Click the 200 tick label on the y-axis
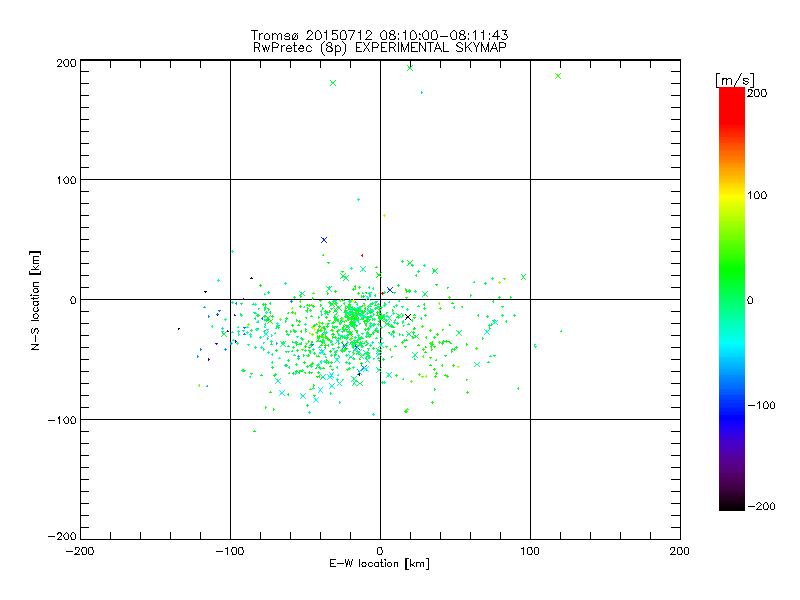 point(66,62)
